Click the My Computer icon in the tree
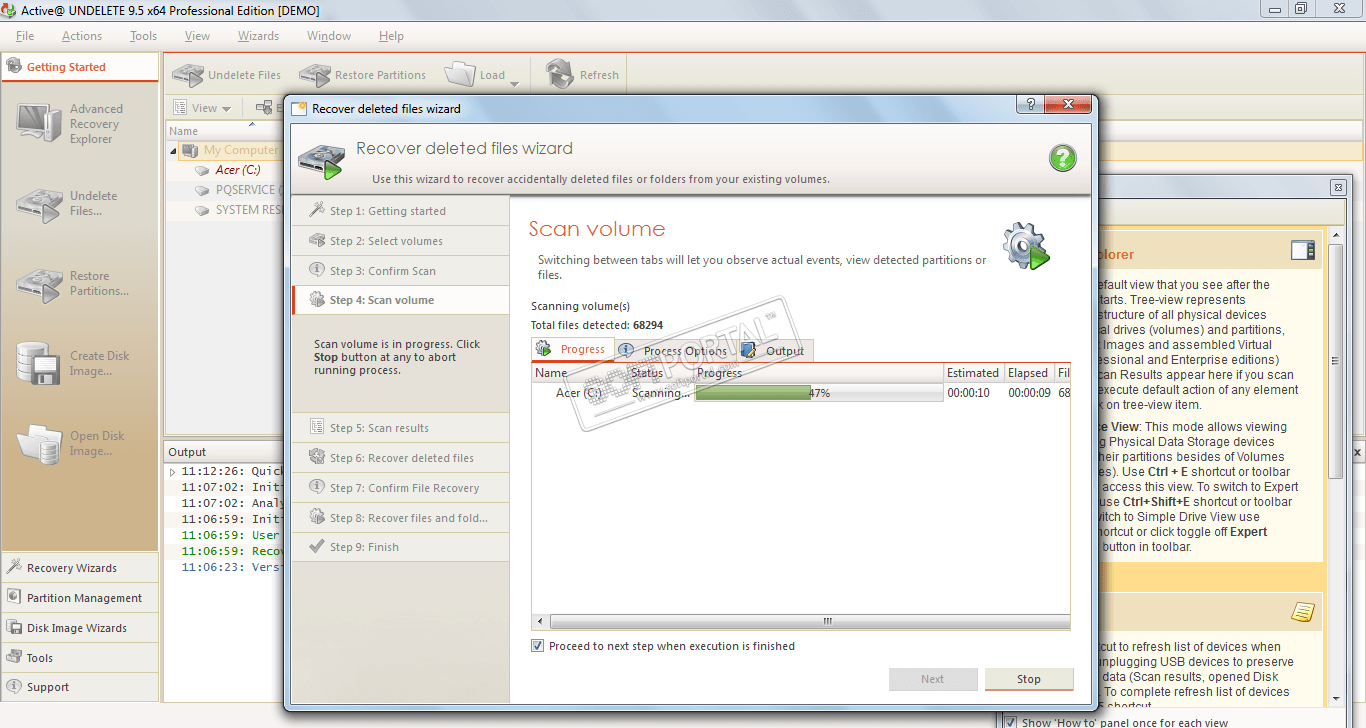This screenshot has width=1366, height=728. pyautogui.click(x=189, y=151)
